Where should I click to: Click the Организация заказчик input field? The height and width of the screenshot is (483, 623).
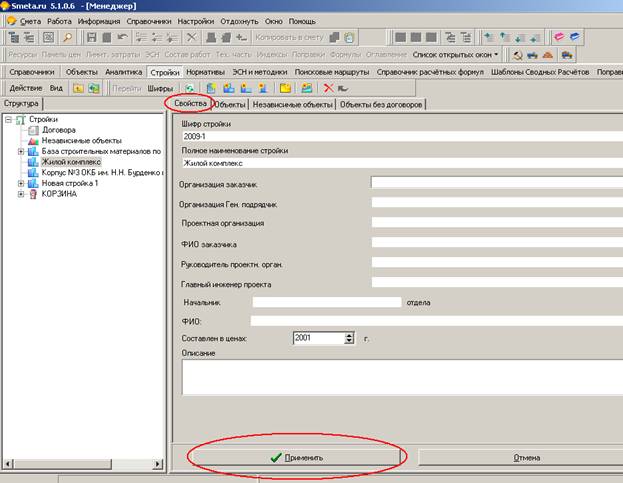pos(497,183)
